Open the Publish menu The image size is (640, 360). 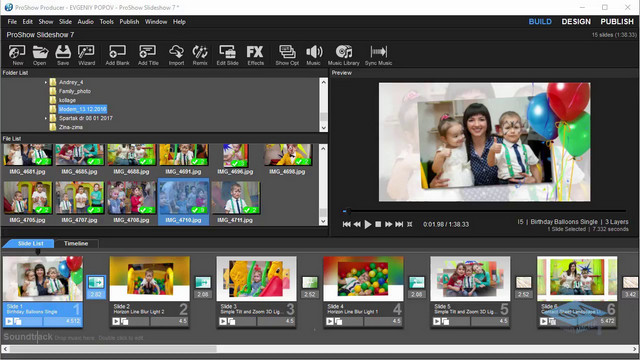[x=129, y=22]
